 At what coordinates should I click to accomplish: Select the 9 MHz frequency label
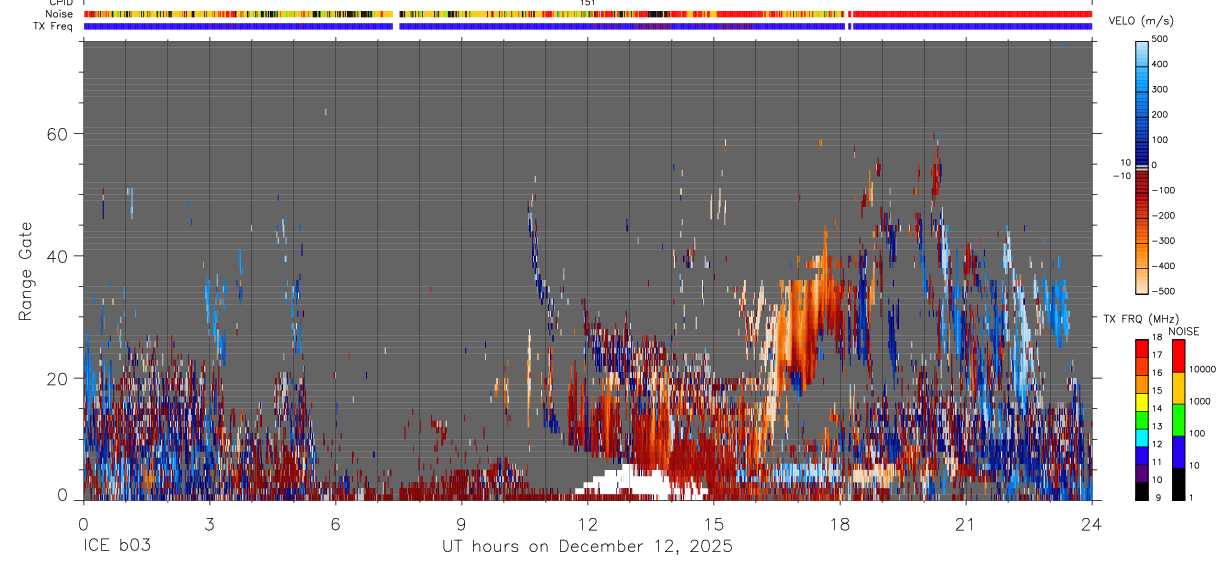tap(1157, 497)
